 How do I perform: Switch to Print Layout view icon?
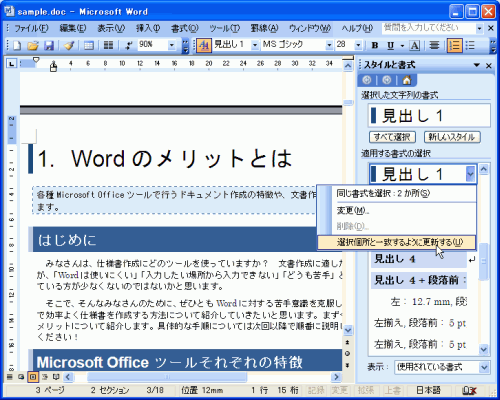point(33,377)
